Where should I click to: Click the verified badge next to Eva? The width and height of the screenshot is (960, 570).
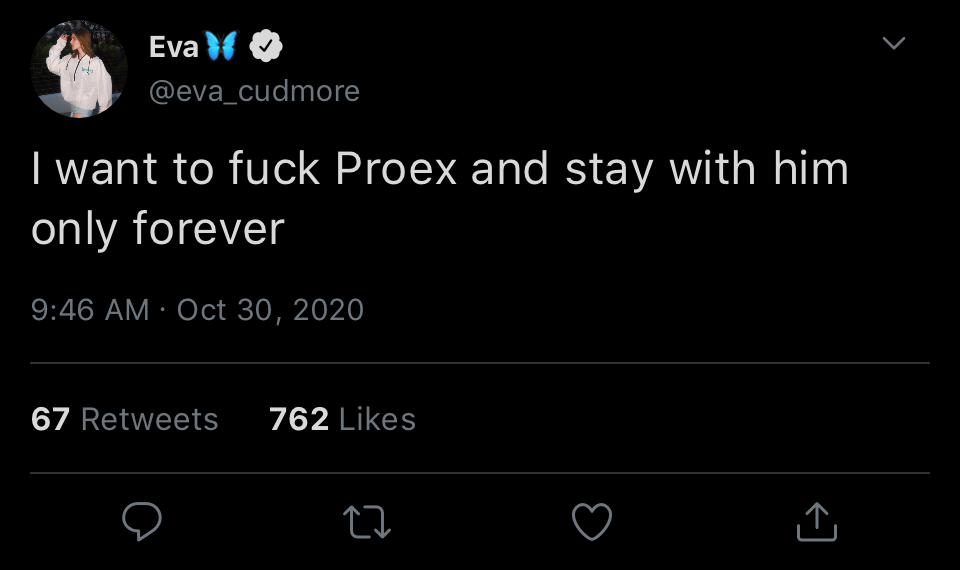coord(266,46)
